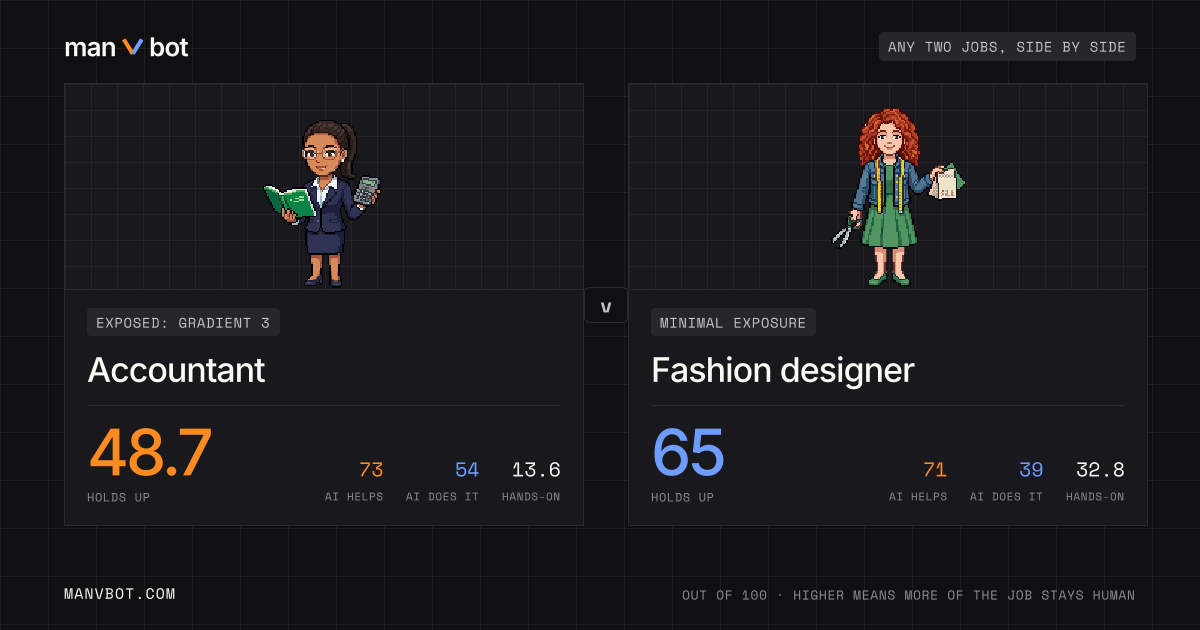Click Accountant's AI HELPS value 73
The height and width of the screenshot is (630, 1200).
pyautogui.click(x=371, y=470)
